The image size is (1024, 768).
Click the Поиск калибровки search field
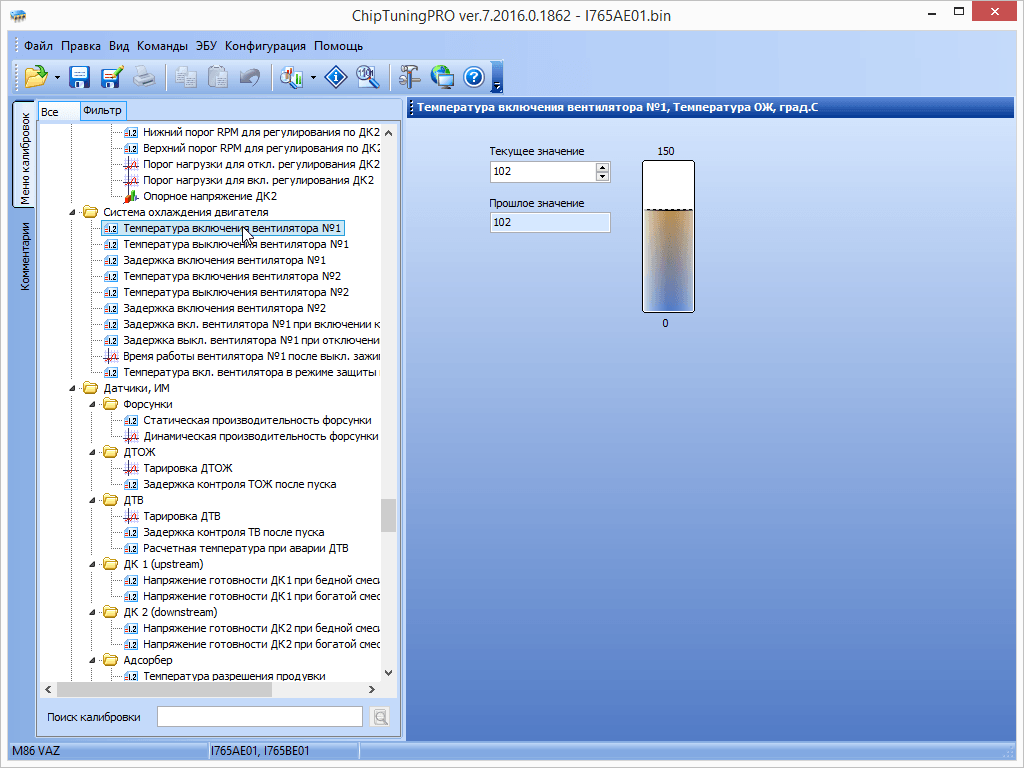[259, 716]
